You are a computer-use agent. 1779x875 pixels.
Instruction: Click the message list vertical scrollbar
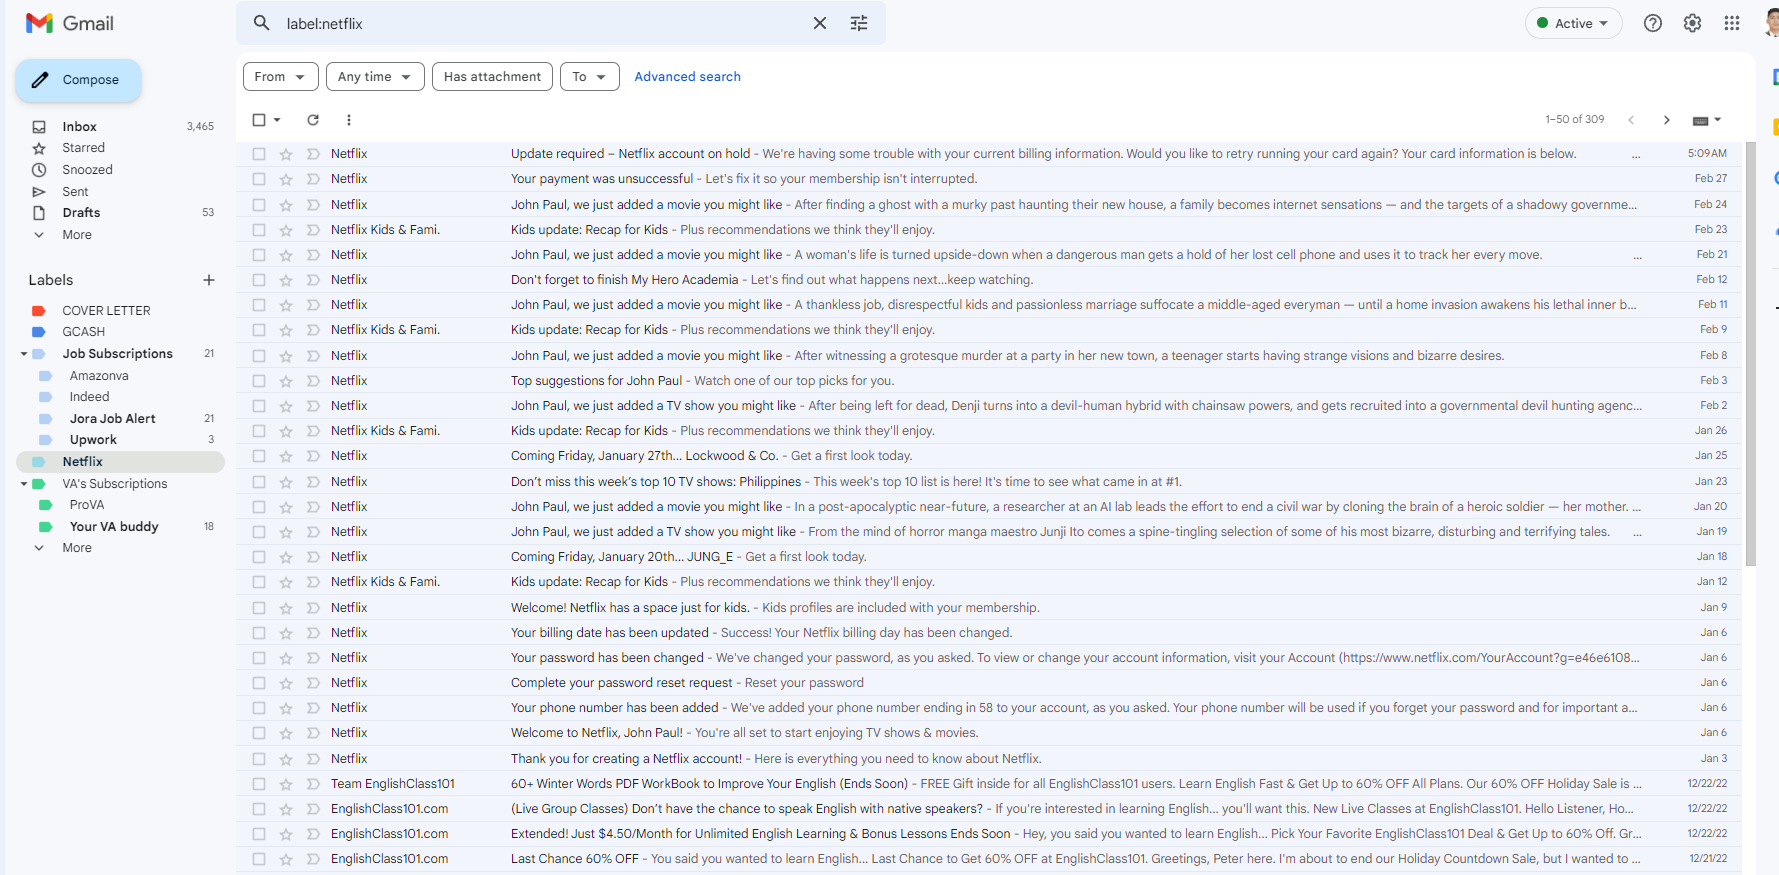pyautogui.click(x=1750, y=354)
